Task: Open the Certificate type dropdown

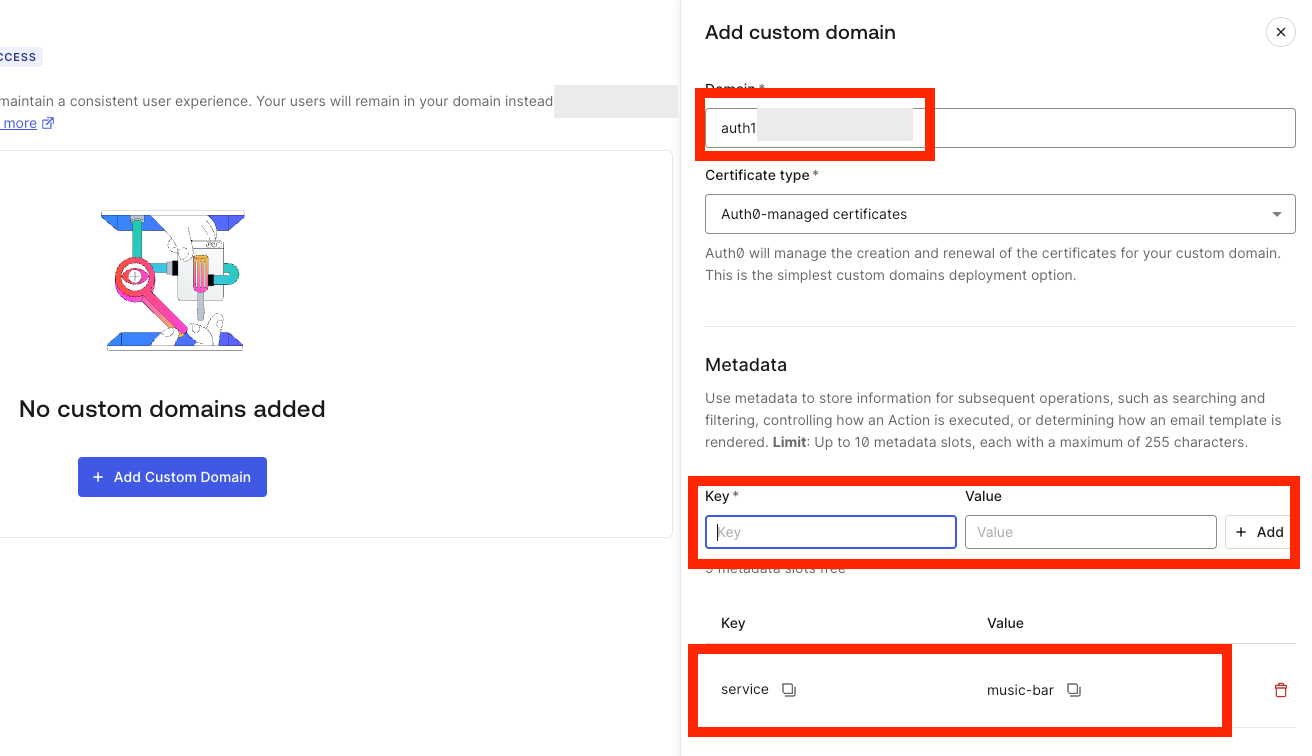Action: 999,214
